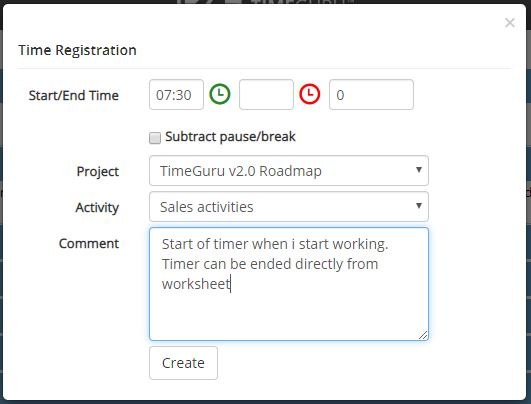The width and height of the screenshot is (531, 404).
Task: Select the duration field showing 0
Action: (x=371, y=94)
